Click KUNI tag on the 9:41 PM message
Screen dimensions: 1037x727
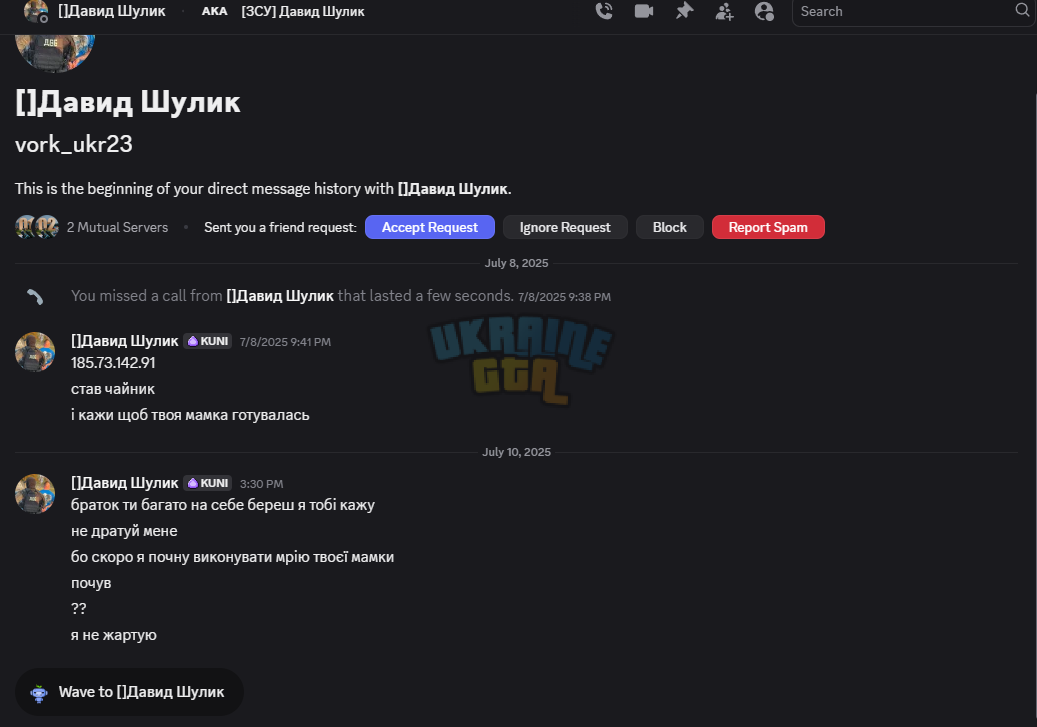click(208, 341)
